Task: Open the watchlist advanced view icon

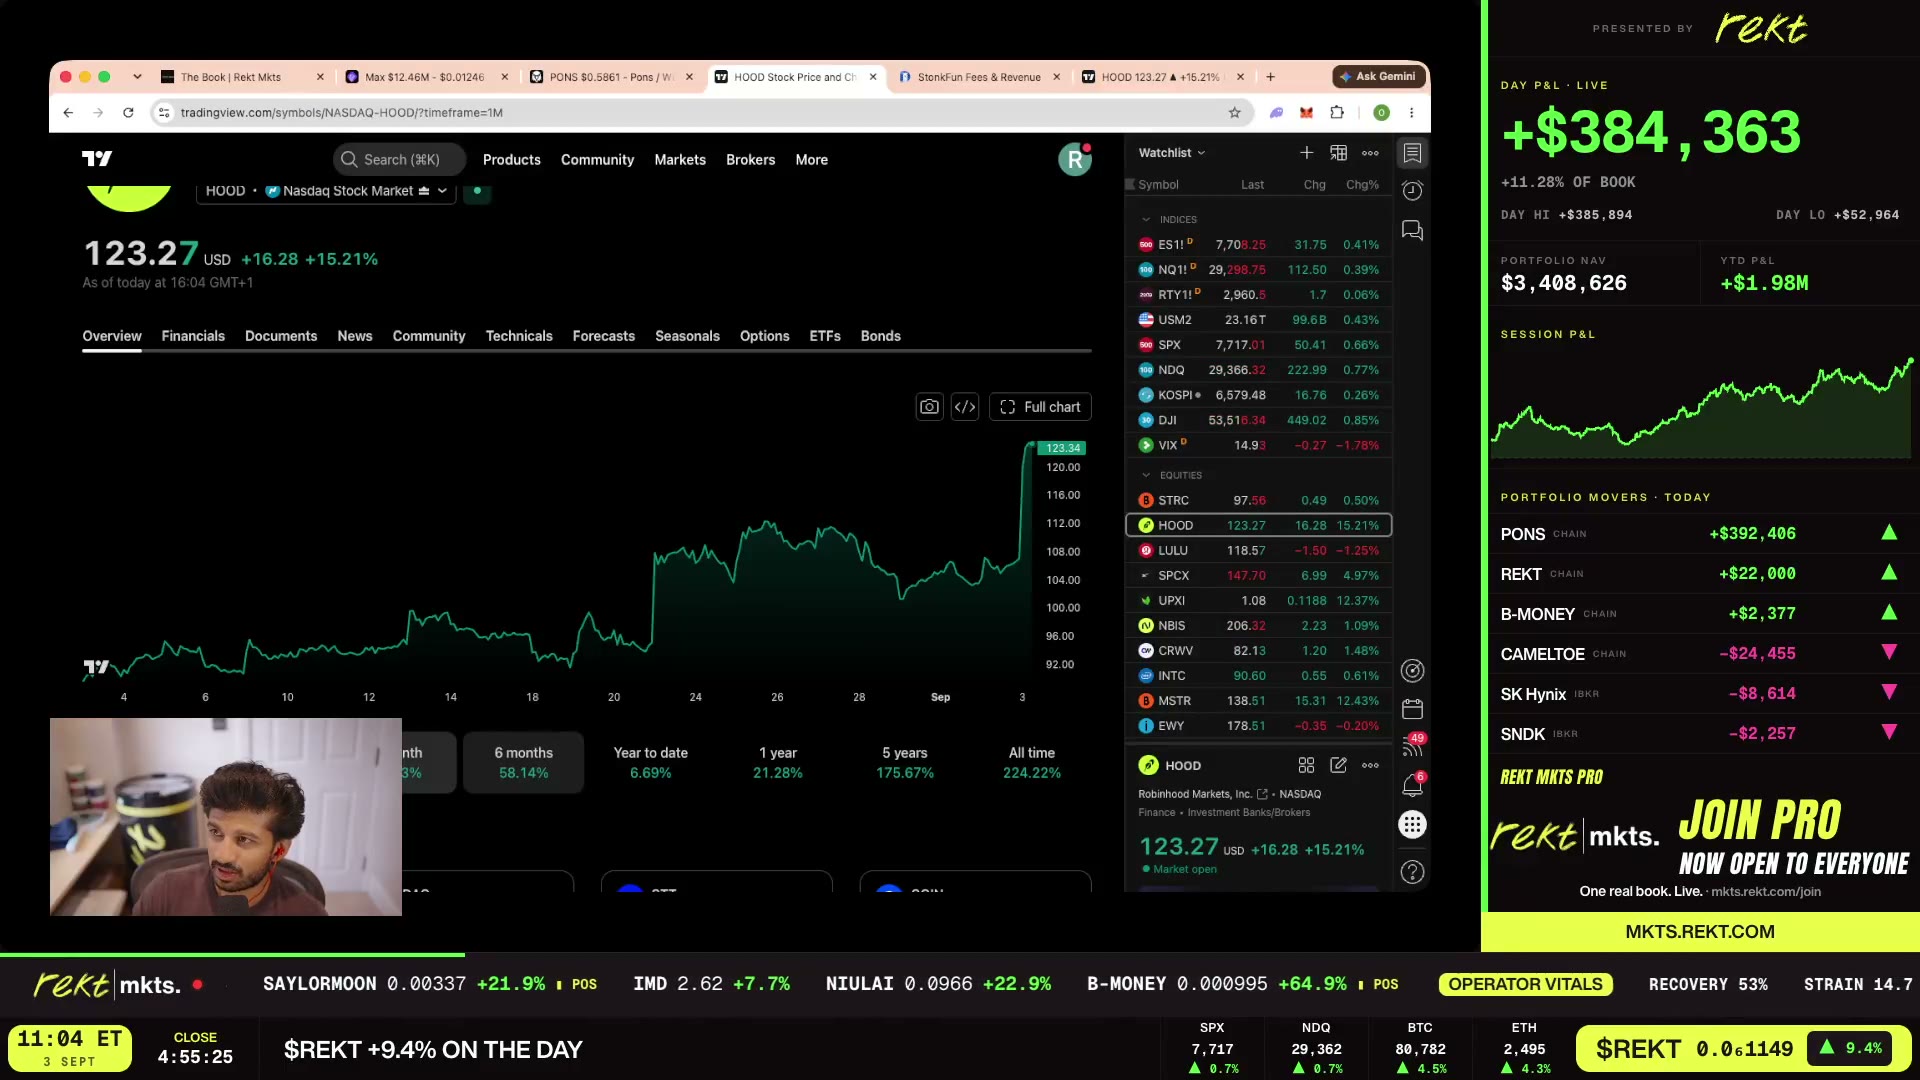Action: point(1338,153)
